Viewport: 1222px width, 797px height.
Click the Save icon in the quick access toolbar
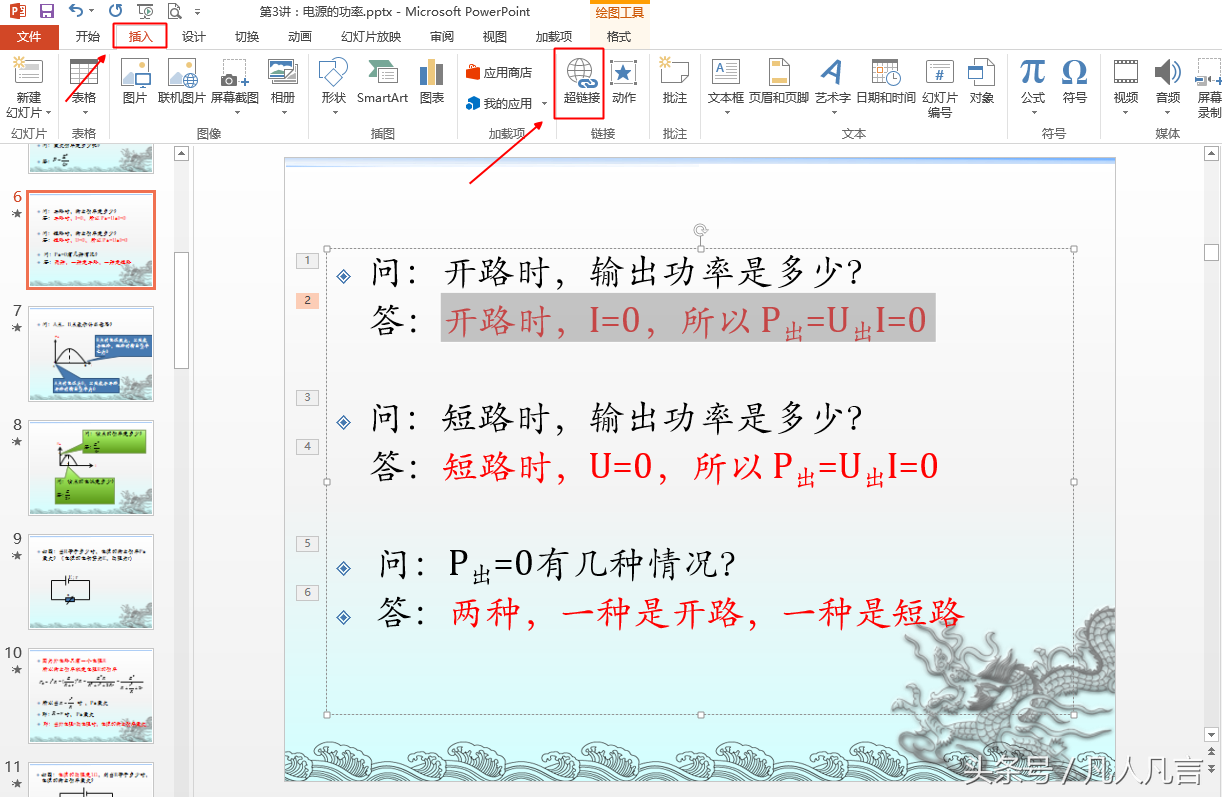46,12
